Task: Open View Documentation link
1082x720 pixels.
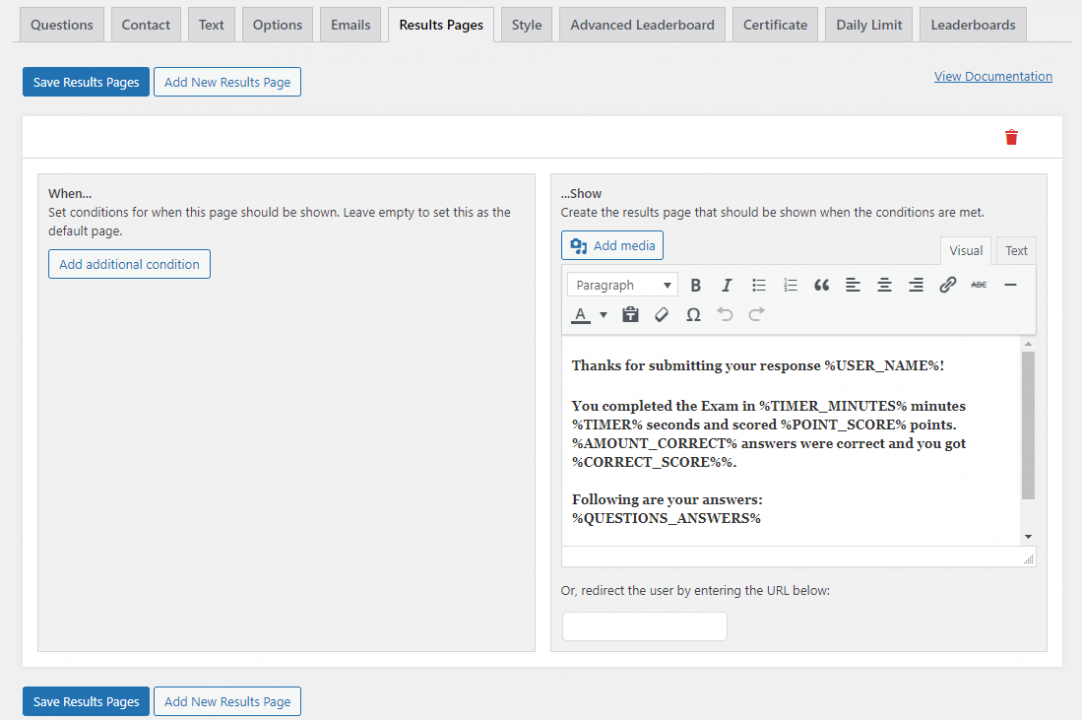Action: click(x=992, y=75)
